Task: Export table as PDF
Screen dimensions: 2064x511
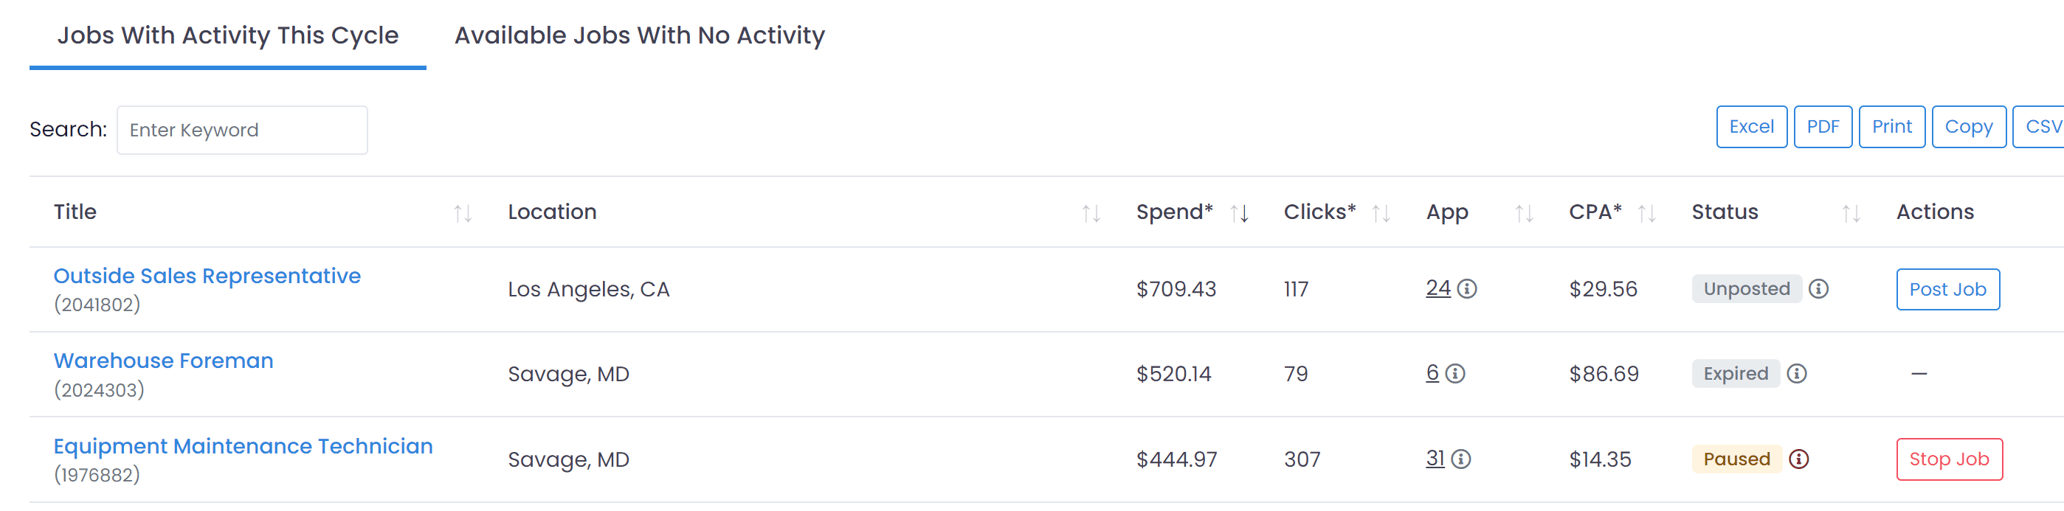Action: pos(1822,127)
